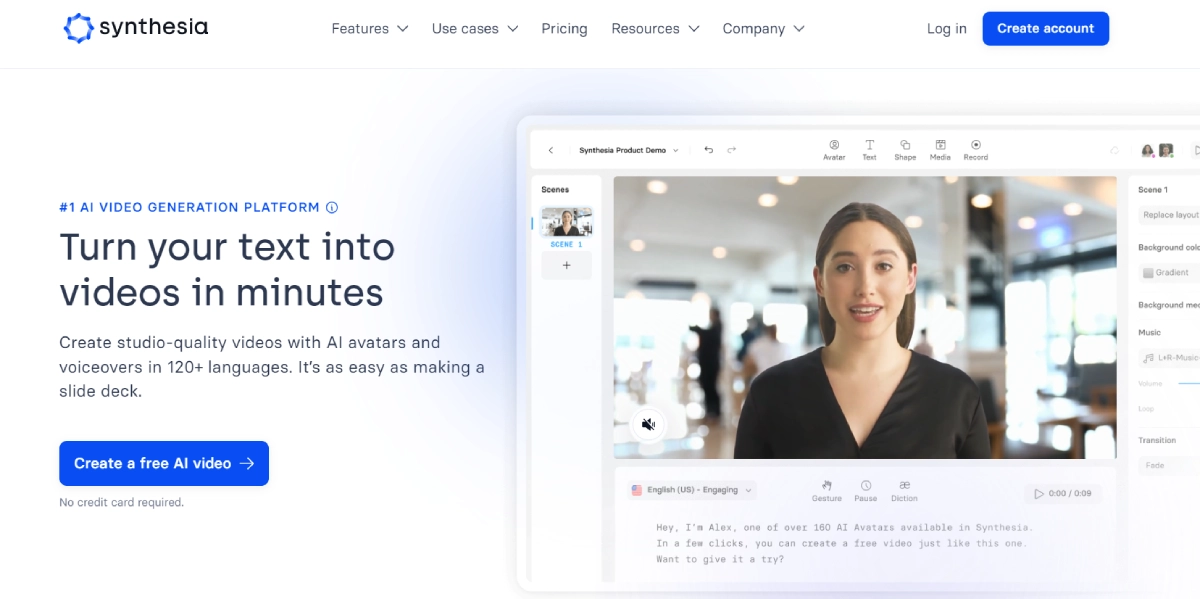The image size is (1200, 599).
Task: Open the Diction tool
Action: (904, 487)
